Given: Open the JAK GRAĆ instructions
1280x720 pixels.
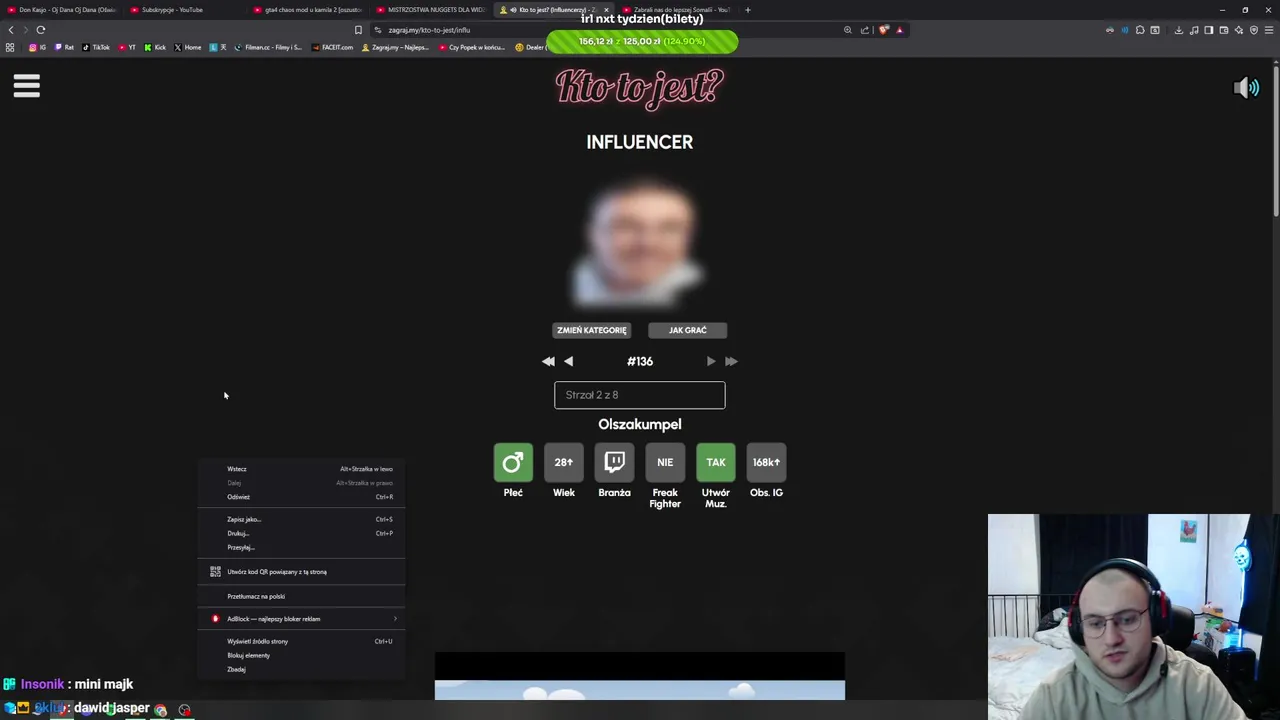Looking at the screenshot, I should pos(688,330).
